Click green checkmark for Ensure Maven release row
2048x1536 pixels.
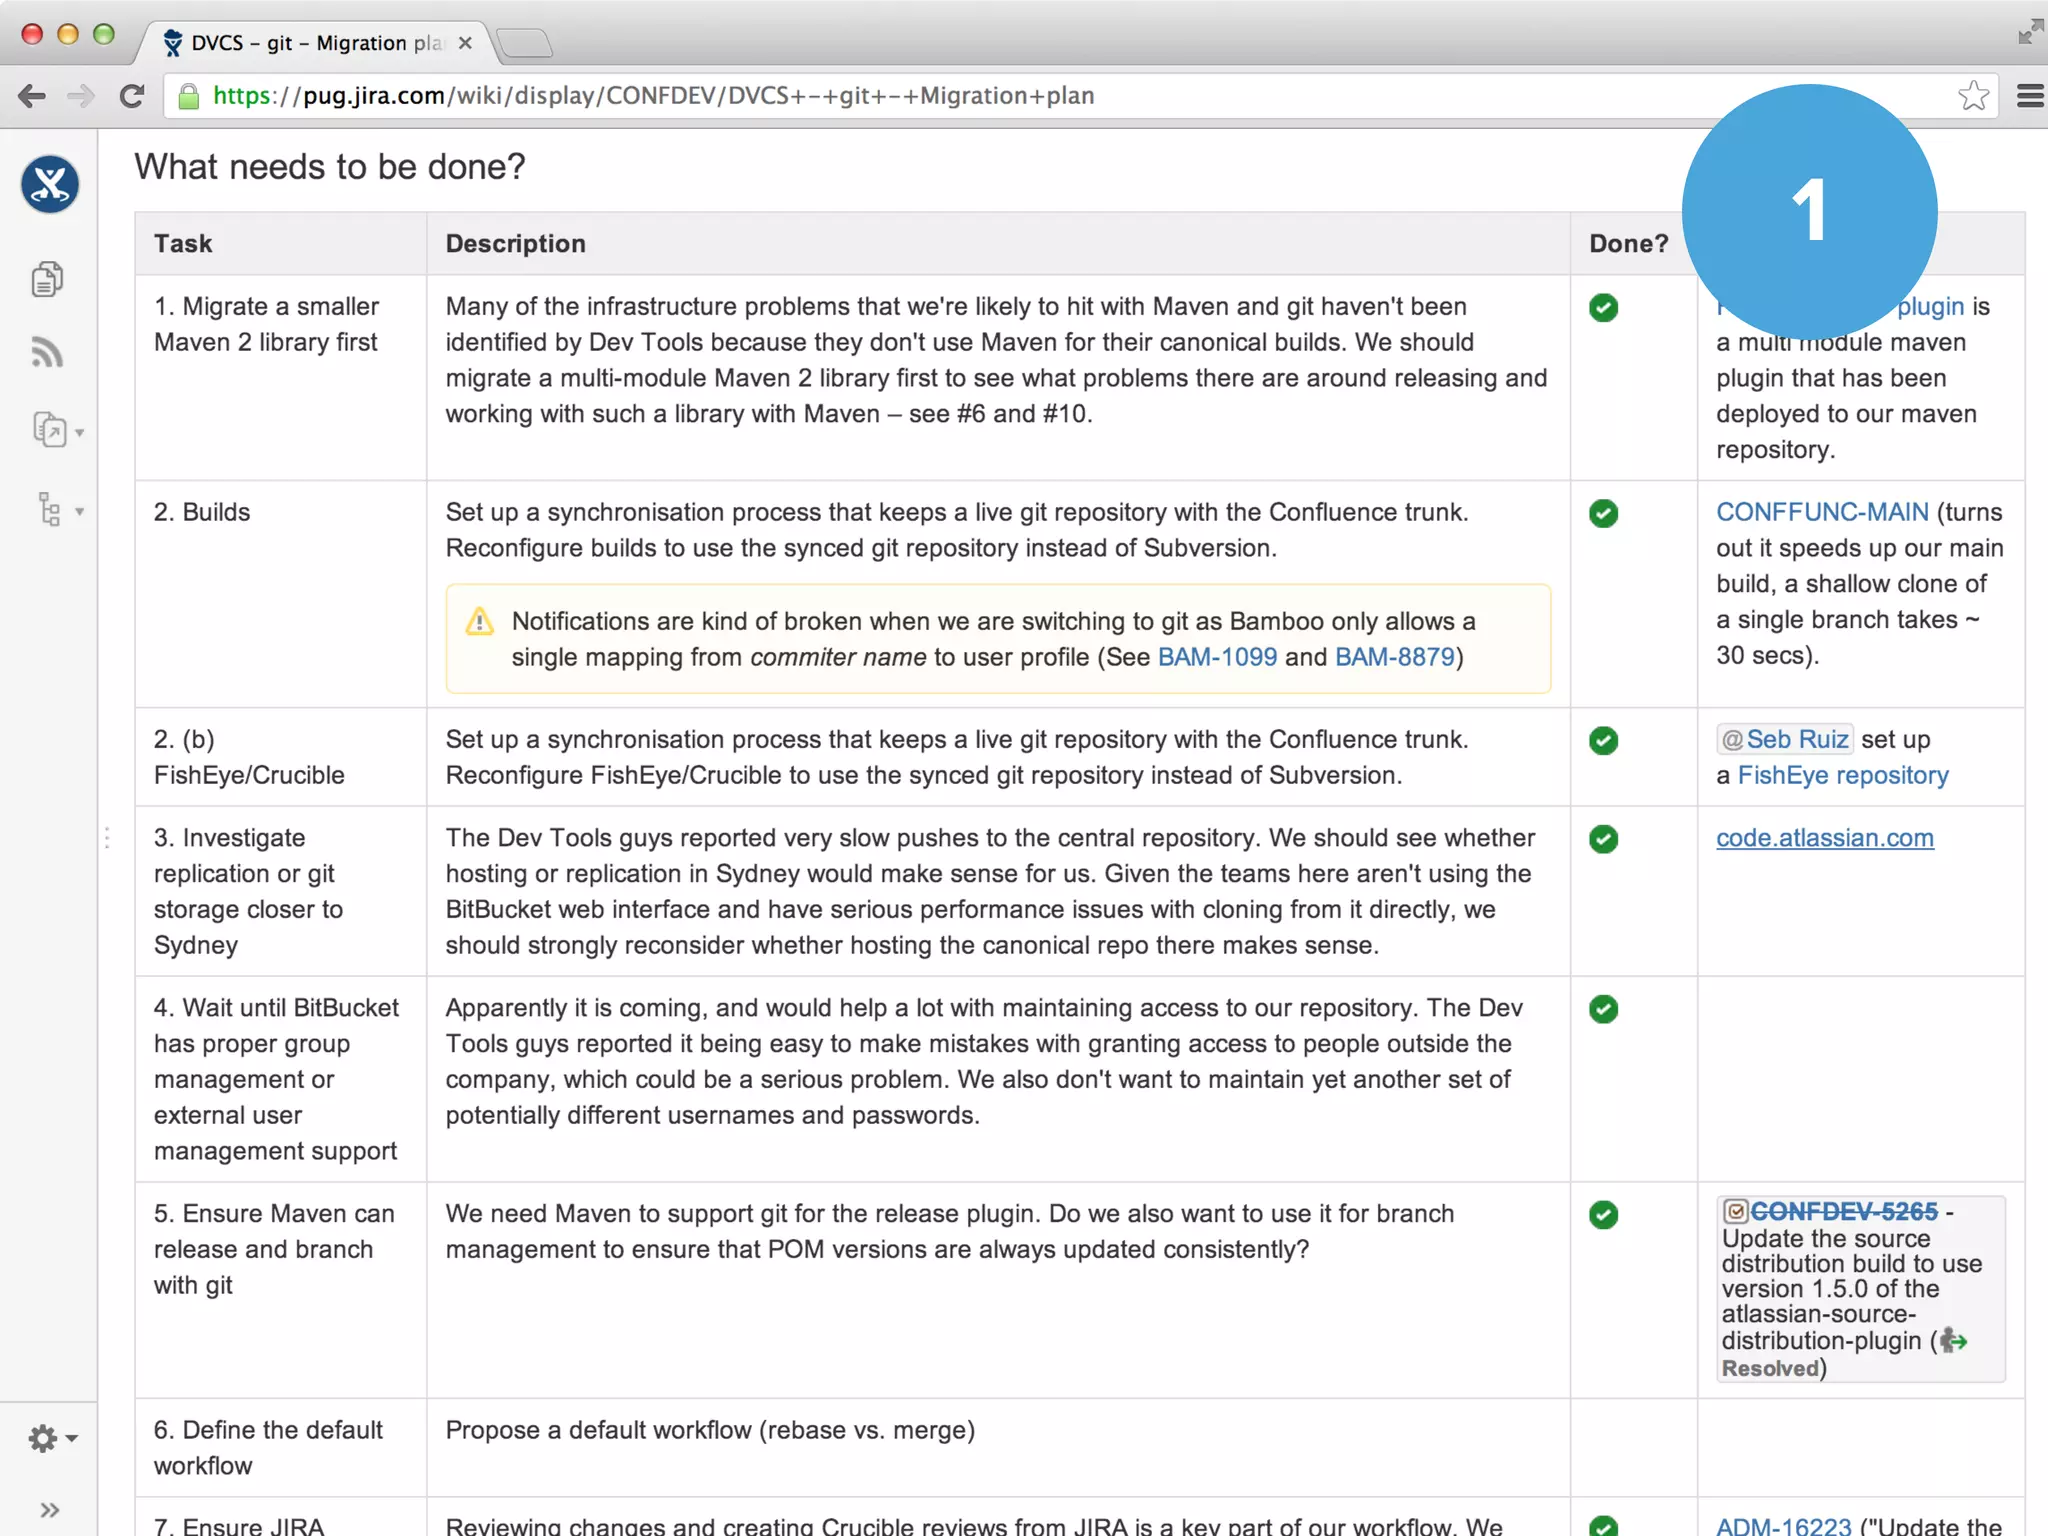(1603, 1215)
